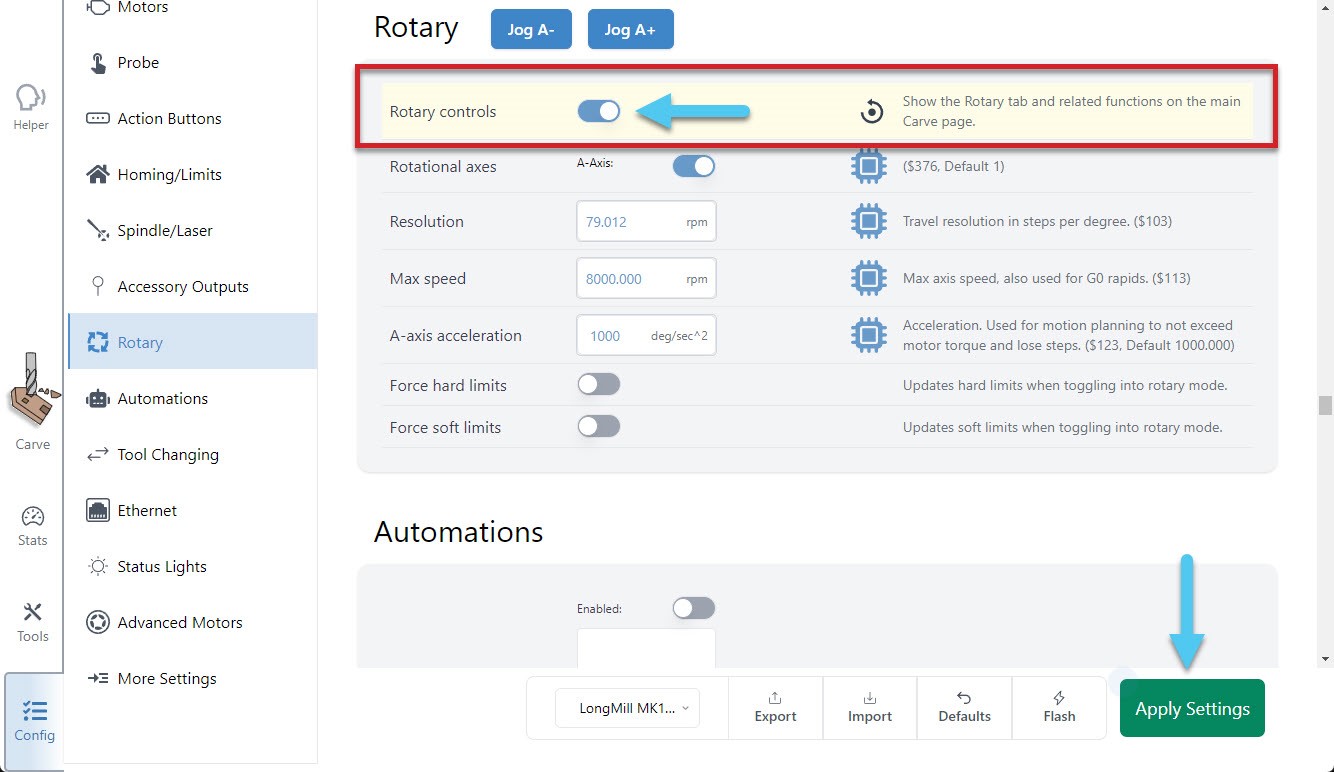Click the Flash firmware icon button
Screen dimensions: 1334x772
click(1059, 707)
